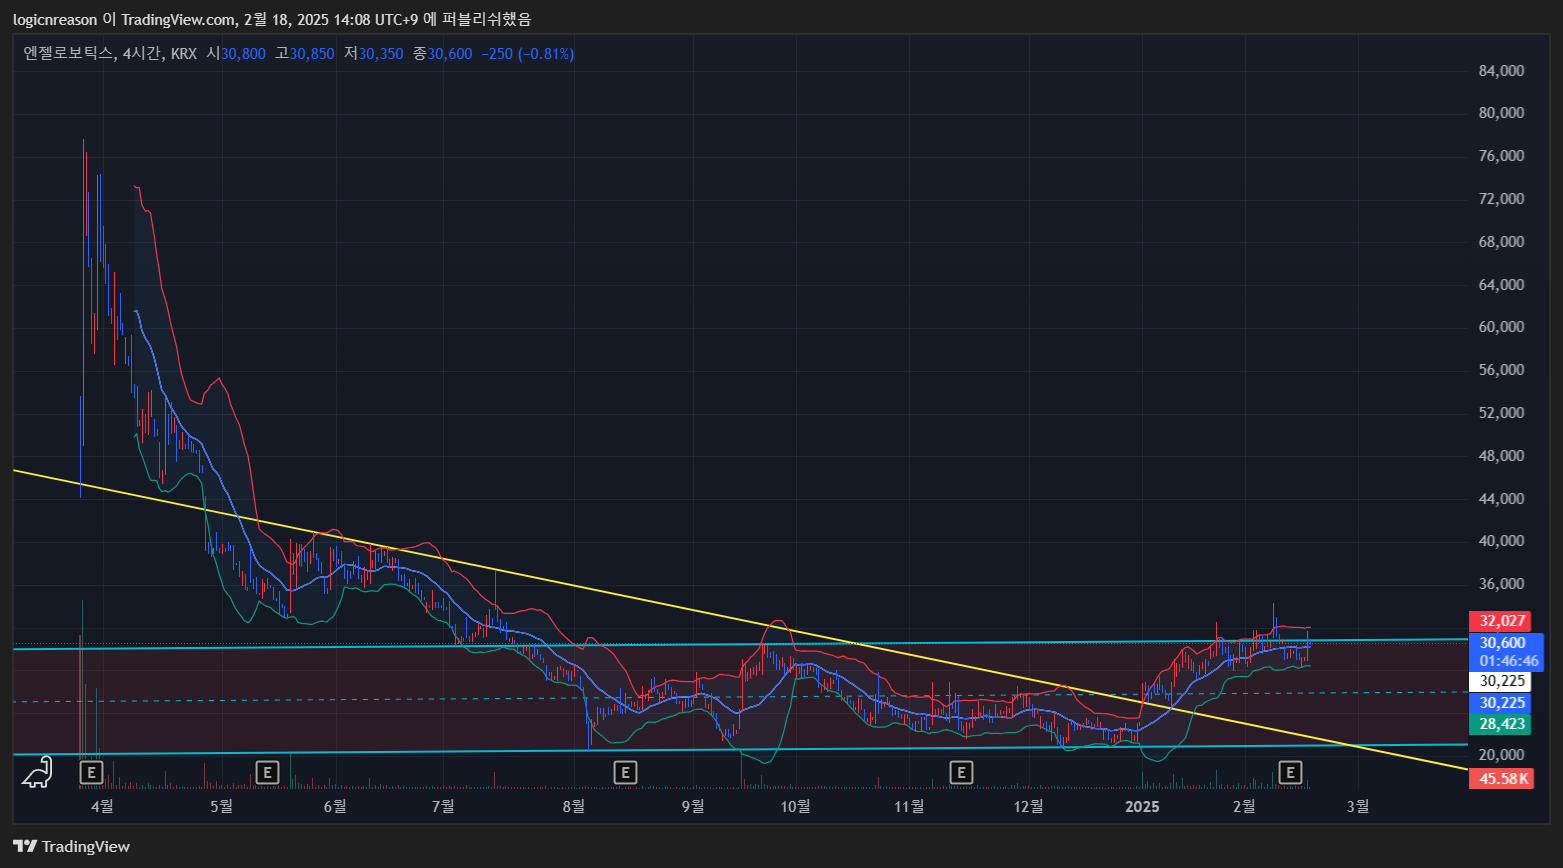Open the E marker right of 2월
The width and height of the screenshot is (1563, 868).
pyautogui.click(x=1291, y=772)
